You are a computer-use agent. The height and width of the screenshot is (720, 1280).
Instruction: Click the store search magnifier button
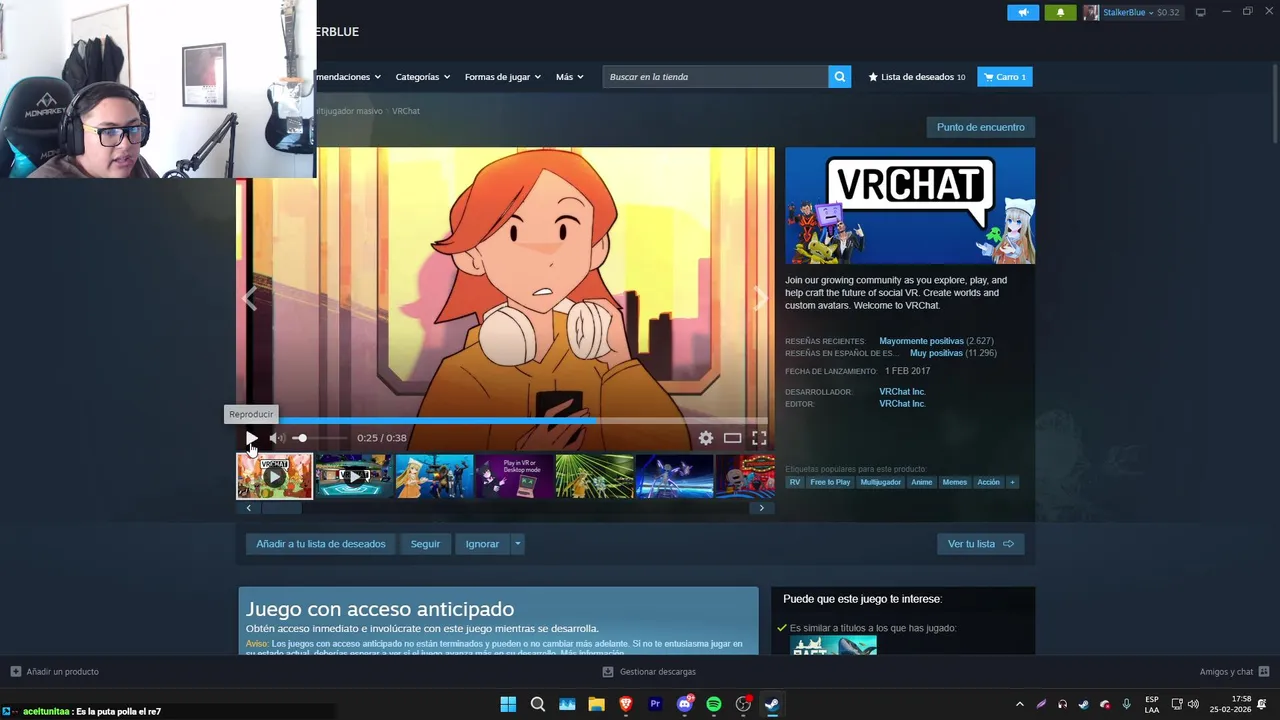(840, 77)
